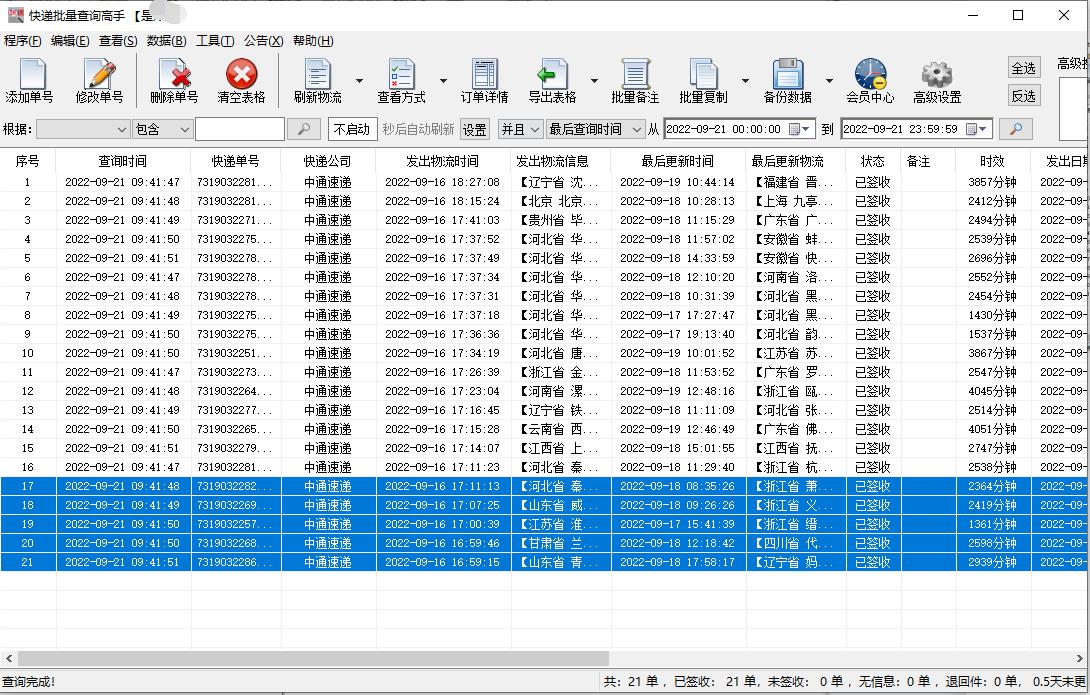Screen dimensions: 1090x695
Task: Open the 工具(T) menu
Action: click(x=215, y=41)
